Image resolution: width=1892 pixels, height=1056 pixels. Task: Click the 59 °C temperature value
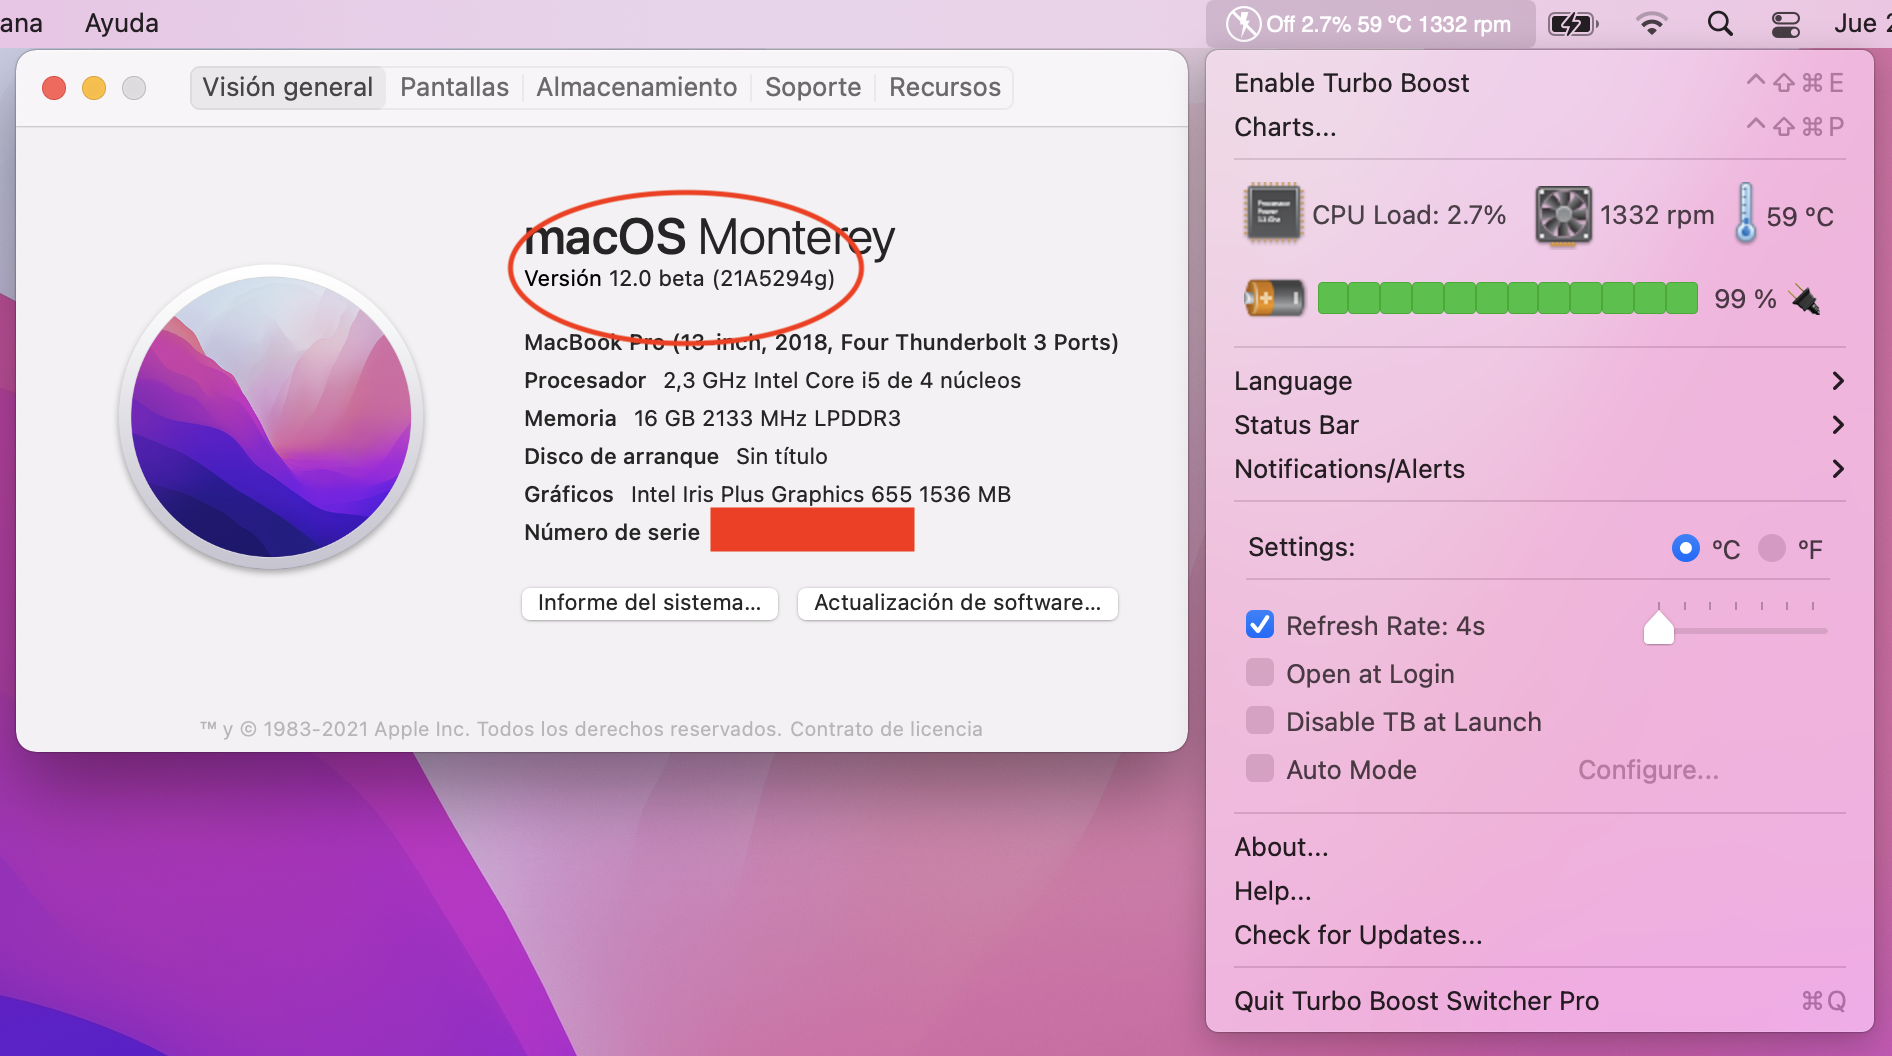[1800, 217]
